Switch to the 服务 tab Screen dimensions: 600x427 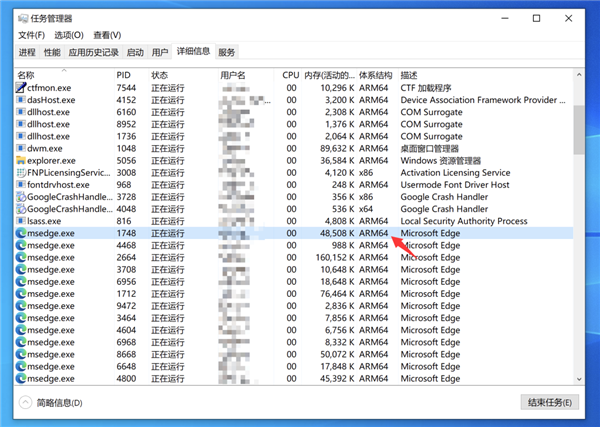(227, 52)
